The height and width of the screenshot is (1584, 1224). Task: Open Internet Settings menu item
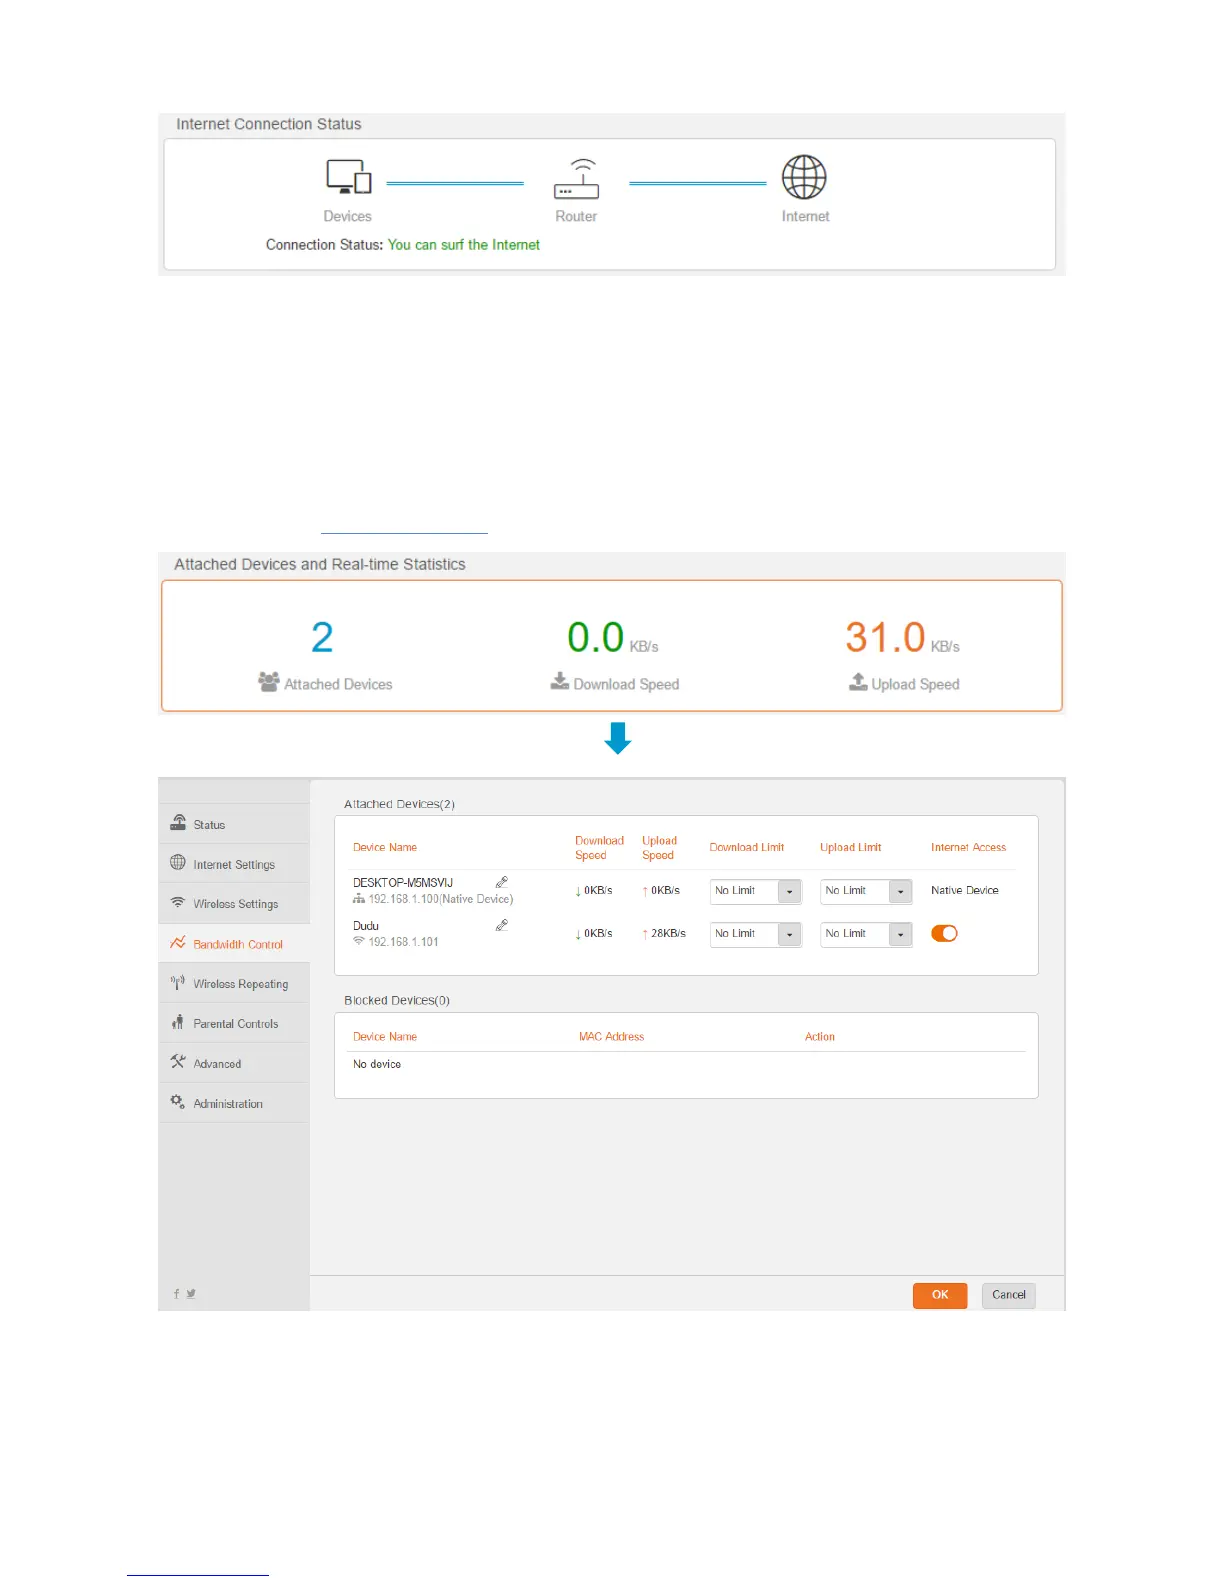[x=234, y=864]
